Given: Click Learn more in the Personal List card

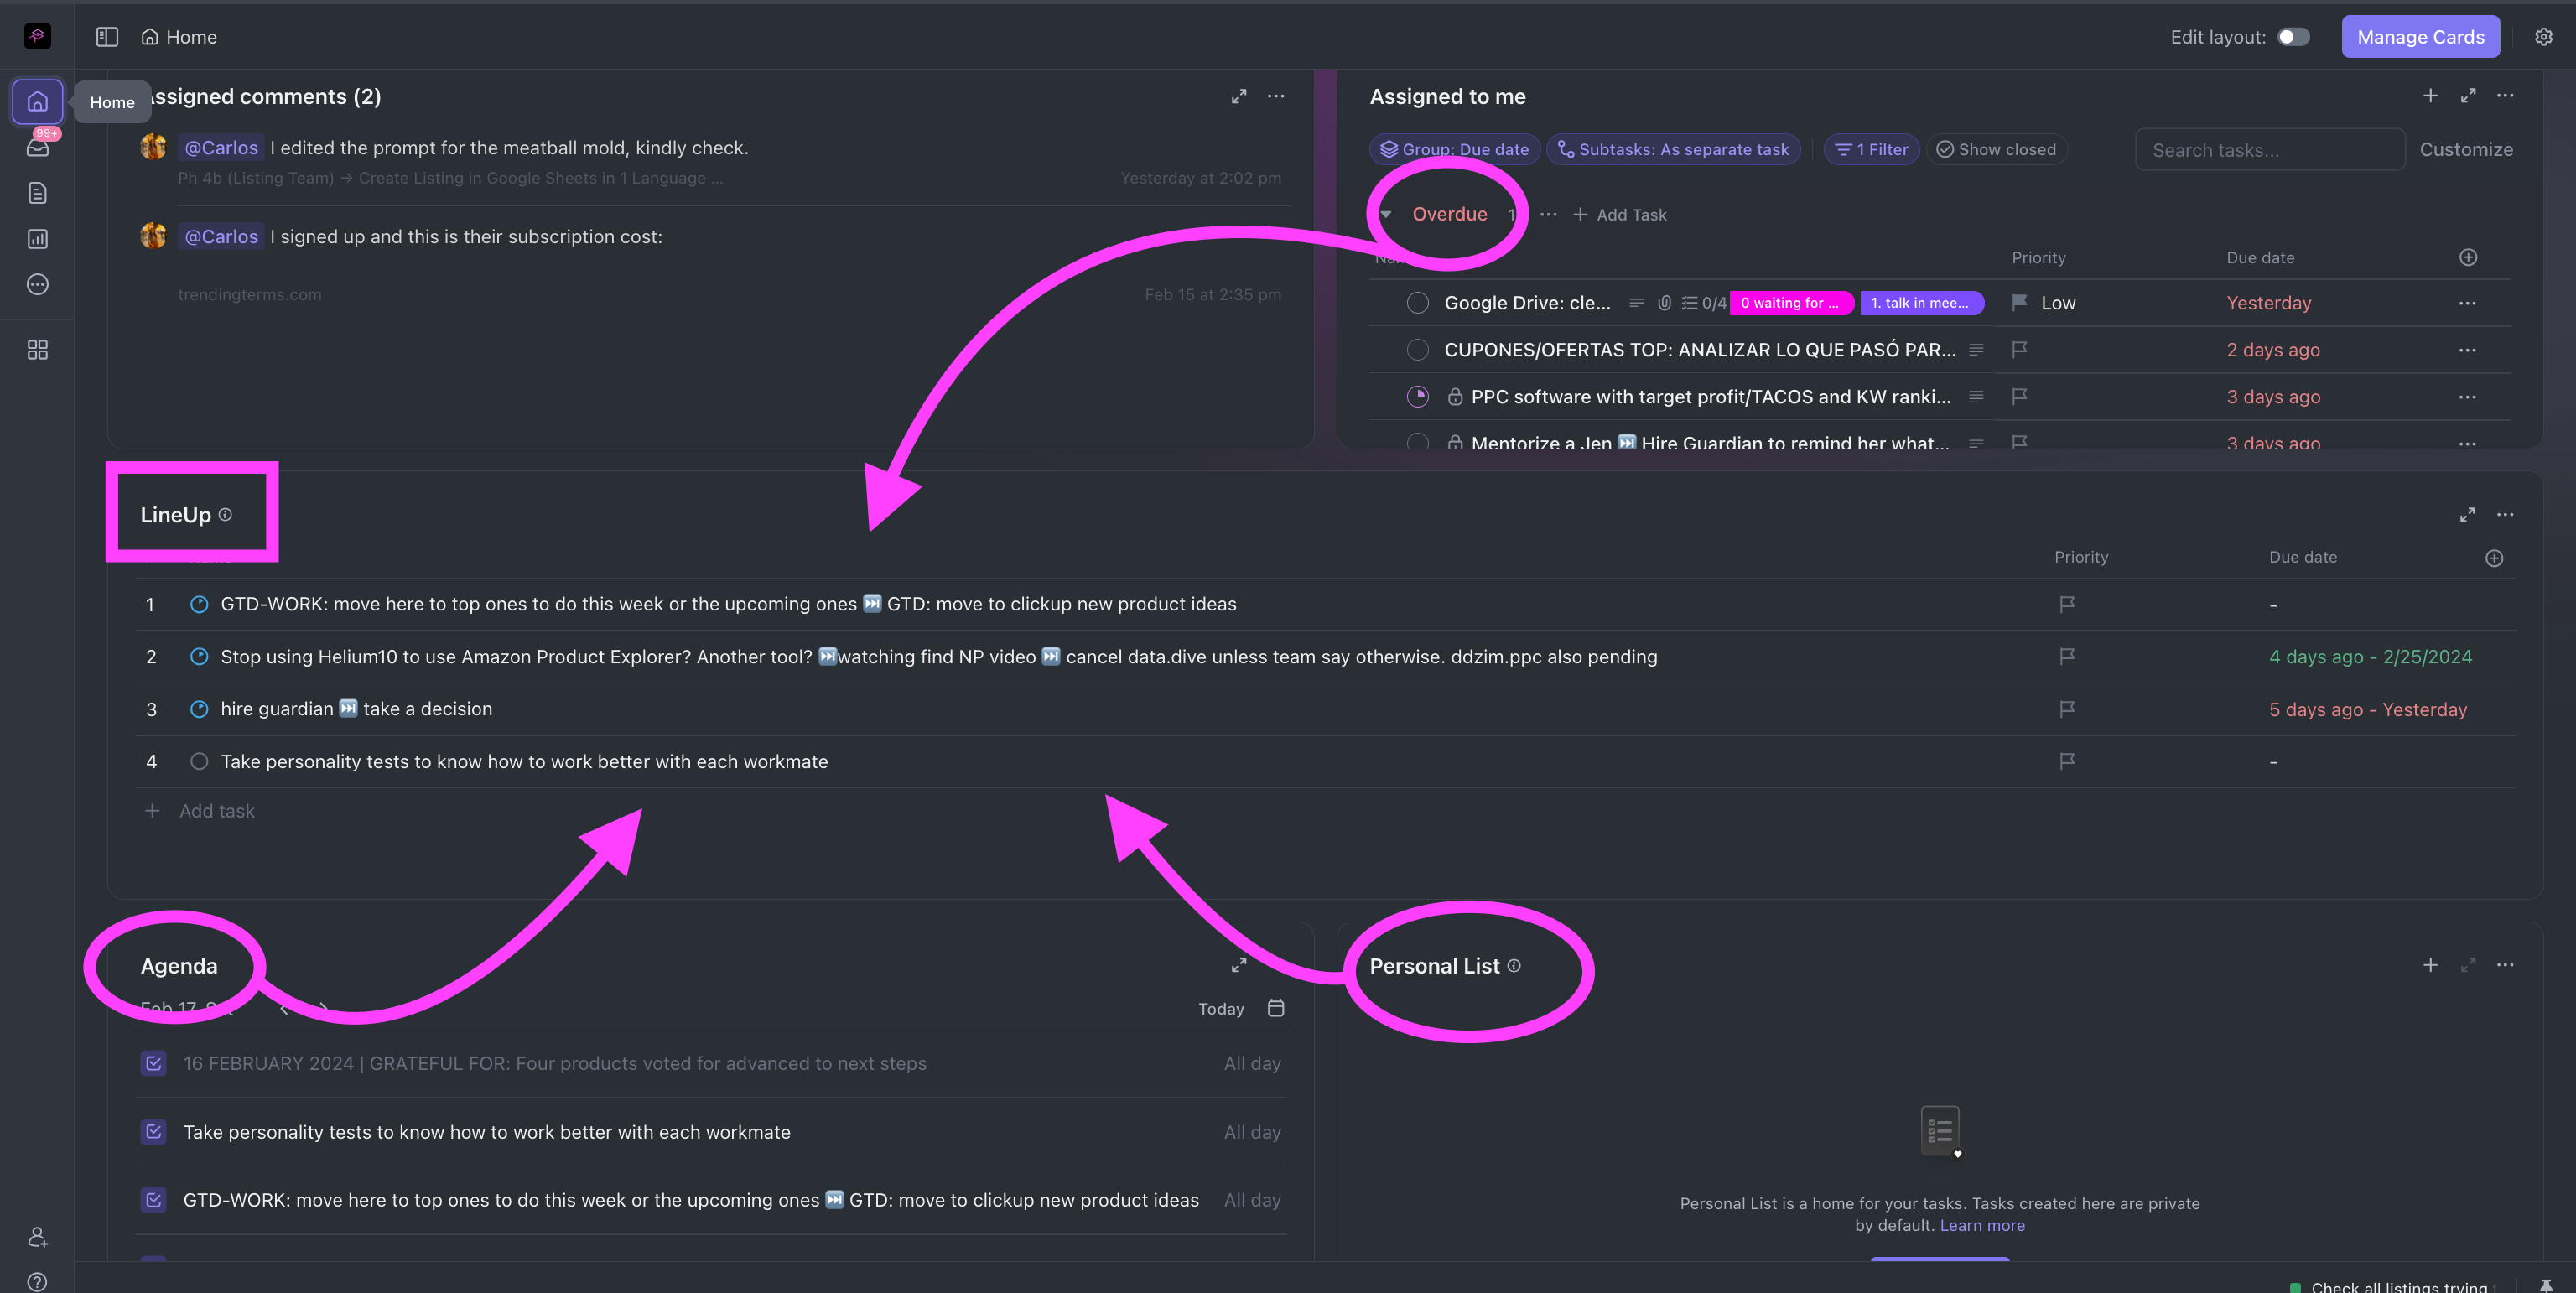Looking at the screenshot, I should tap(1982, 1225).
